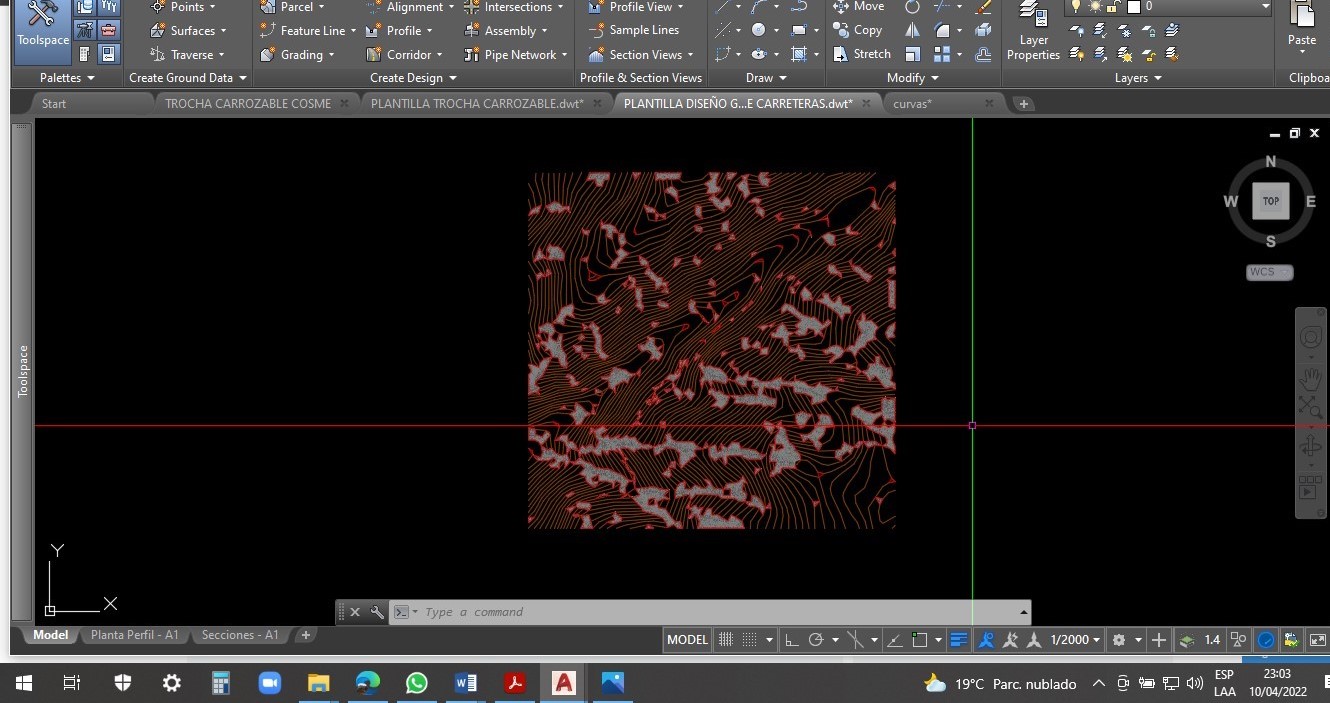
Task: Toggle the drawing grid display
Action: (x=726, y=640)
